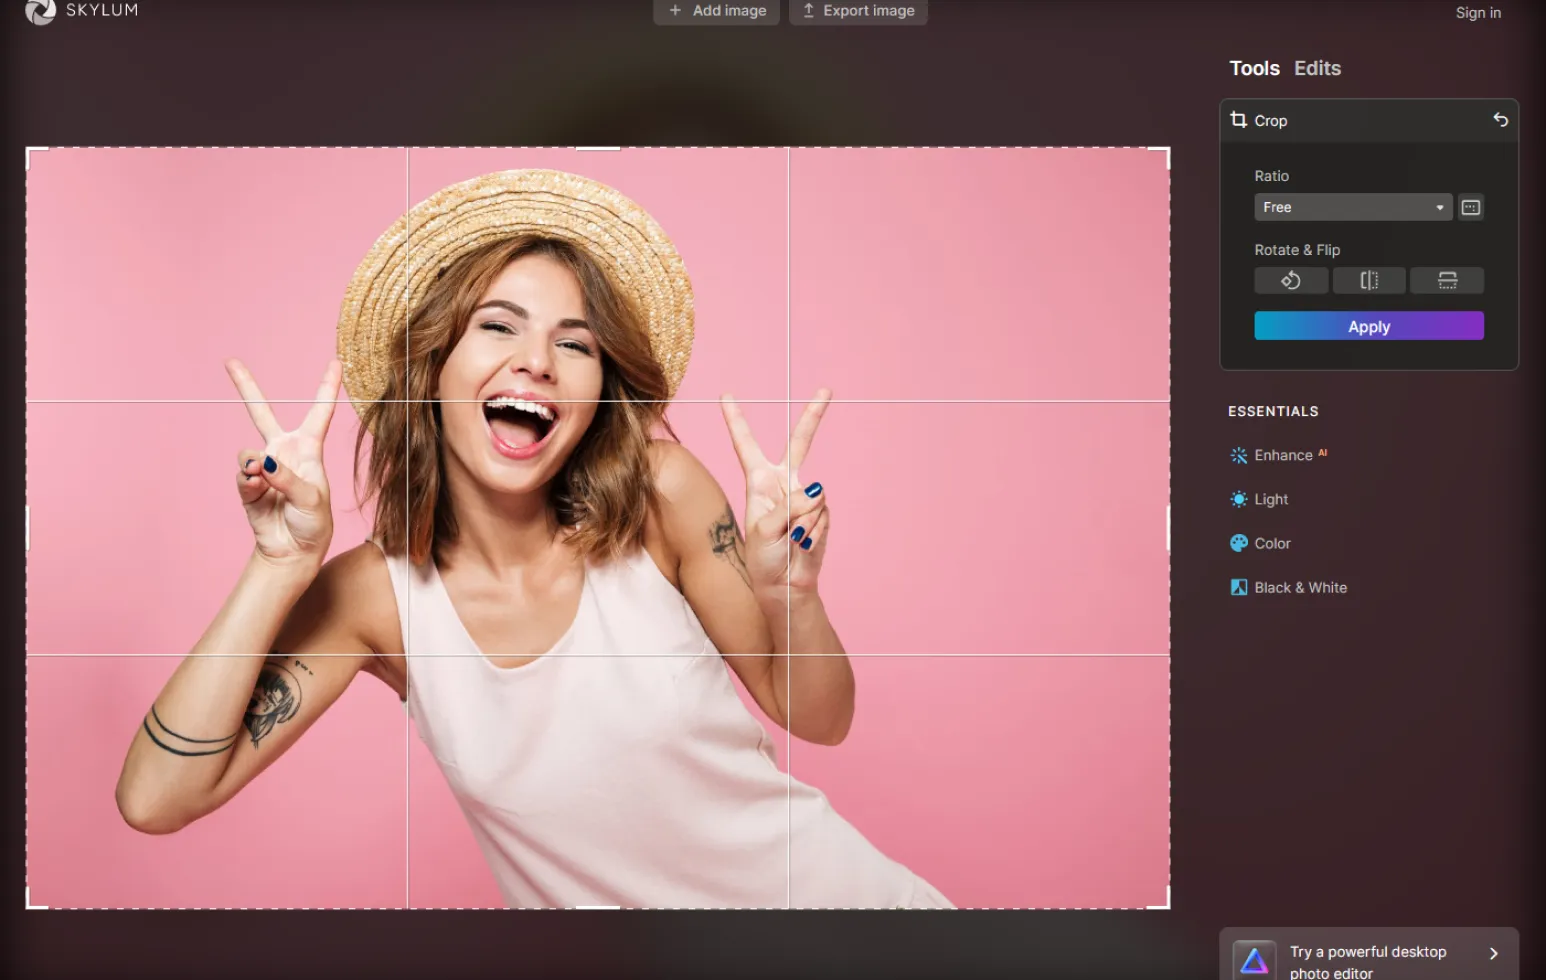Open the Color tool
The image size is (1546, 980).
tap(1260, 543)
